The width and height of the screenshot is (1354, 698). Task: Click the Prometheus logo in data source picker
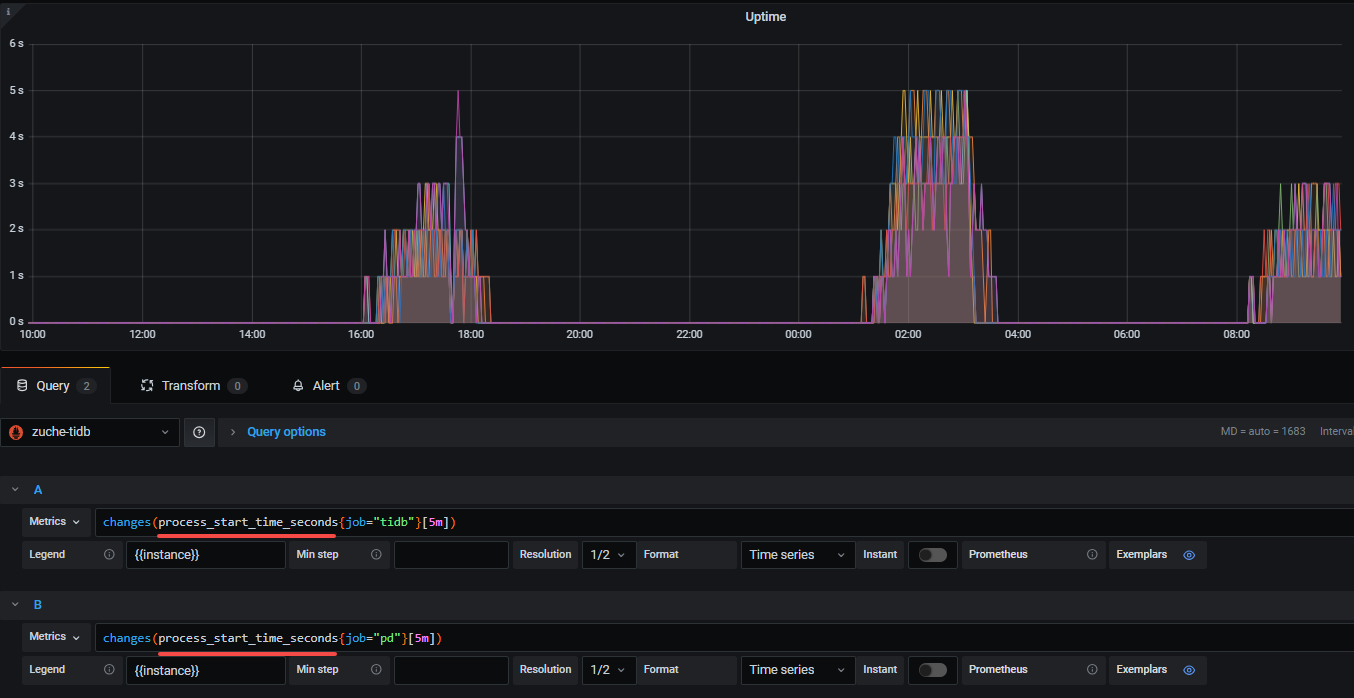16,432
